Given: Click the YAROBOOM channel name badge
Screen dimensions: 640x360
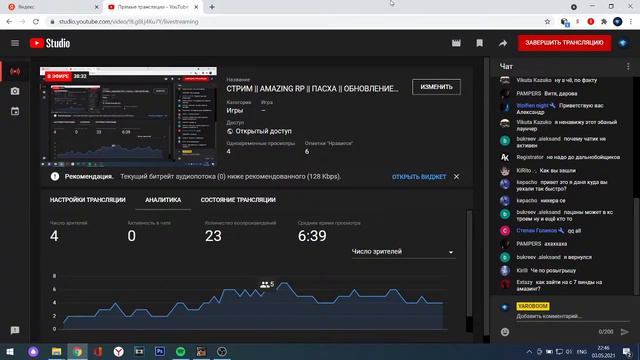Looking at the screenshot, I should pos(532,306).
